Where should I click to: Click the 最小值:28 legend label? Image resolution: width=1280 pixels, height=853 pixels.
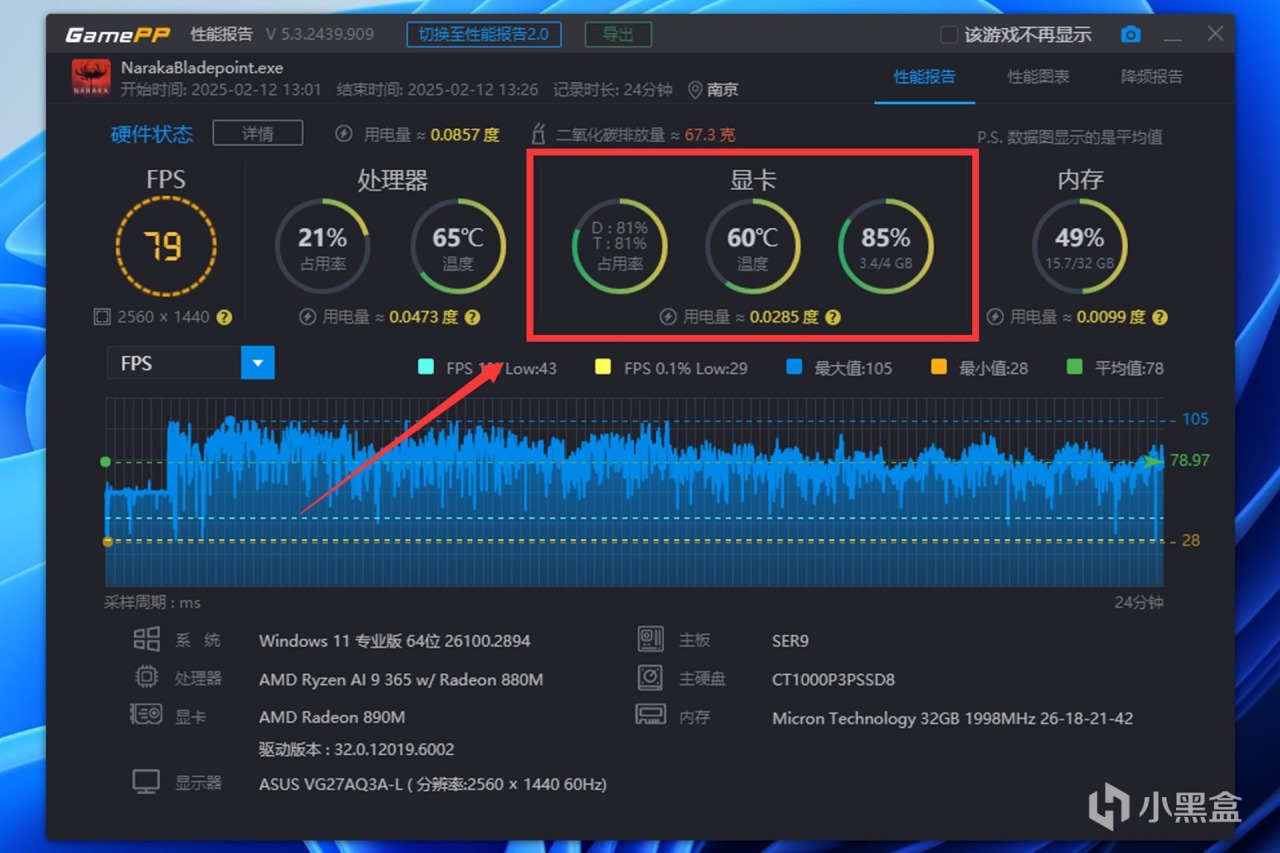(994, 368)
